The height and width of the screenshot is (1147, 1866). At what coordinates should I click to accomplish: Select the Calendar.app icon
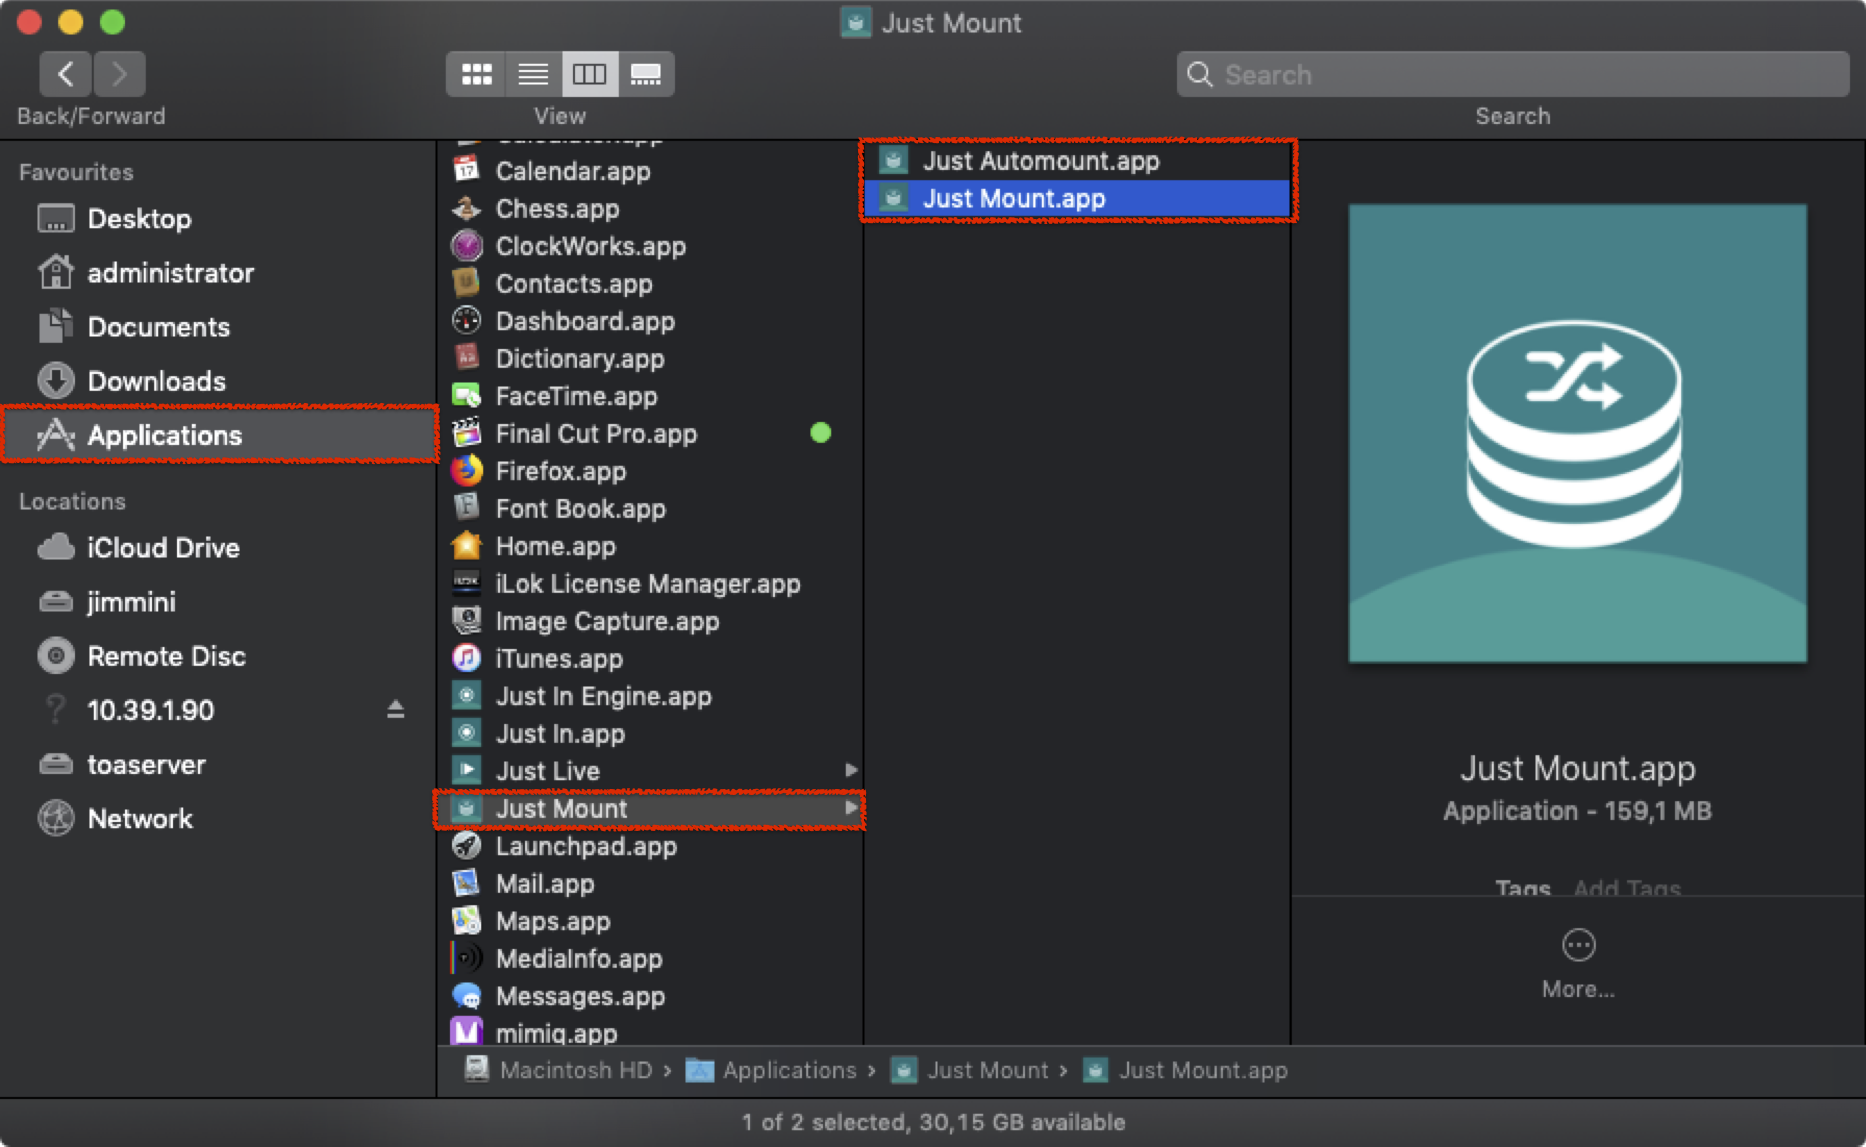466,171
